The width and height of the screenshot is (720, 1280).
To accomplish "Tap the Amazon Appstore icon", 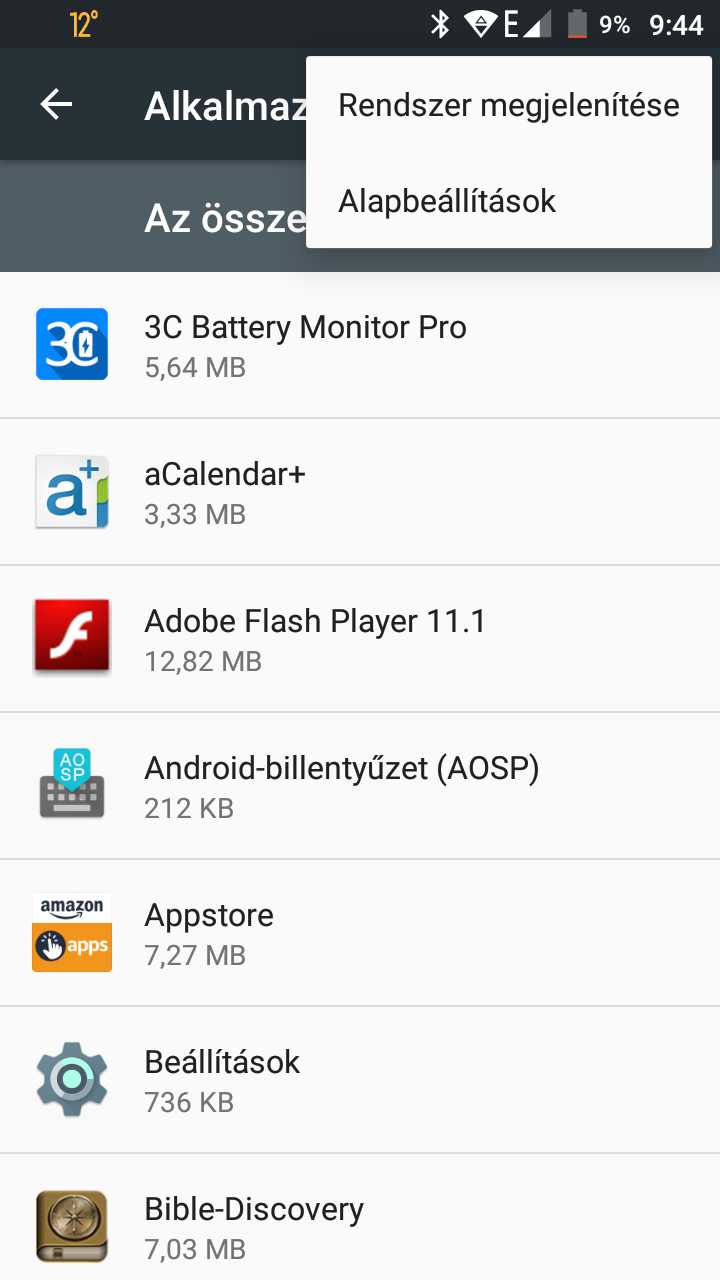I will coord(72,932).
